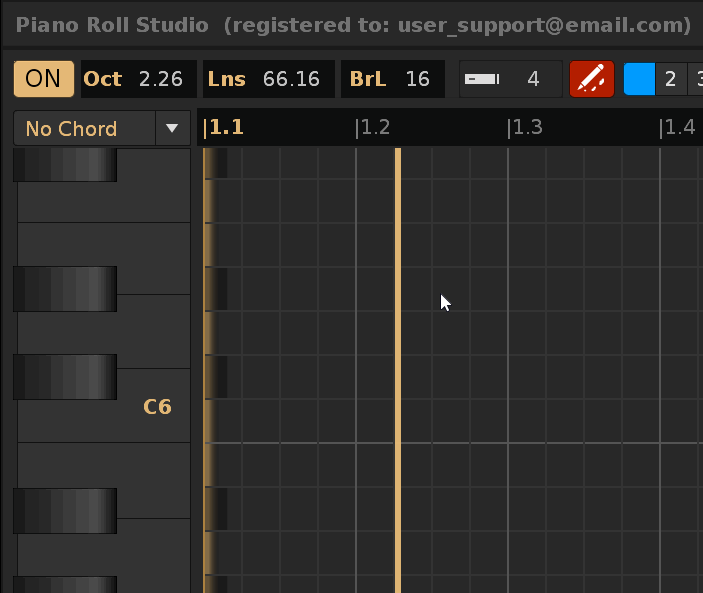Toggle the ON power button
This screenshot has width=703, height=593.
(43, 79)
